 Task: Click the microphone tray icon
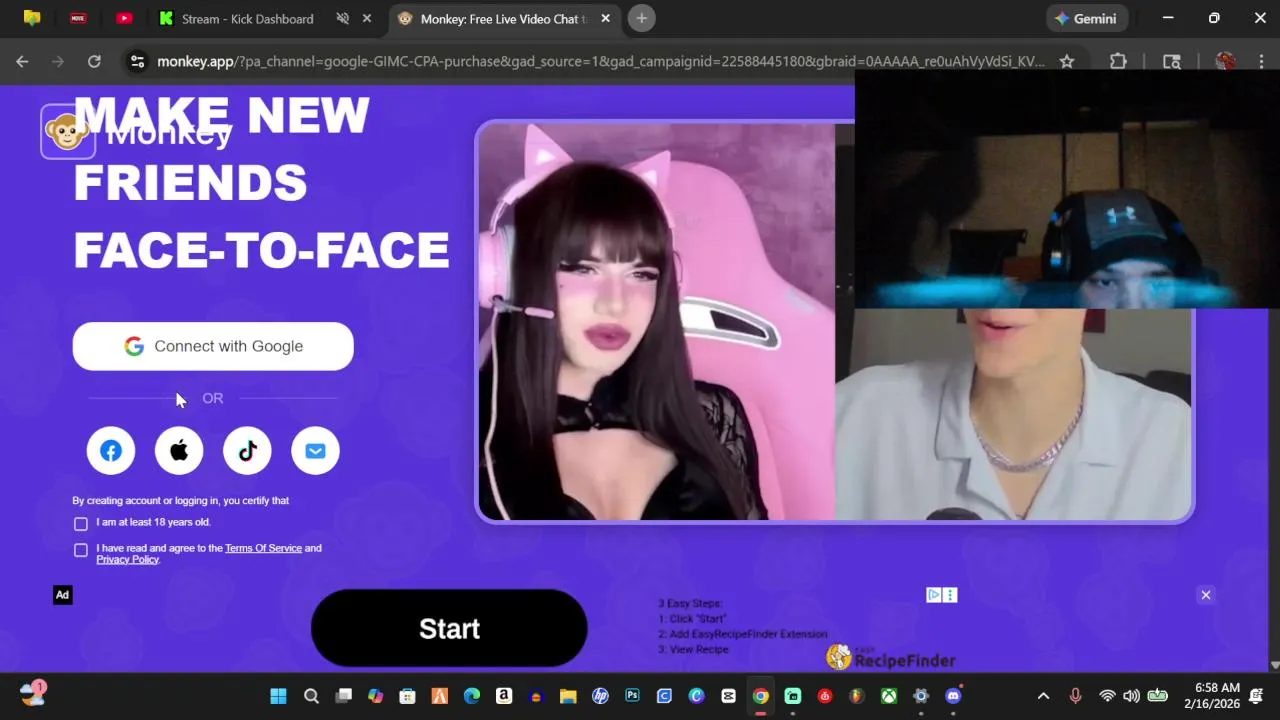tap(1075, 696)
